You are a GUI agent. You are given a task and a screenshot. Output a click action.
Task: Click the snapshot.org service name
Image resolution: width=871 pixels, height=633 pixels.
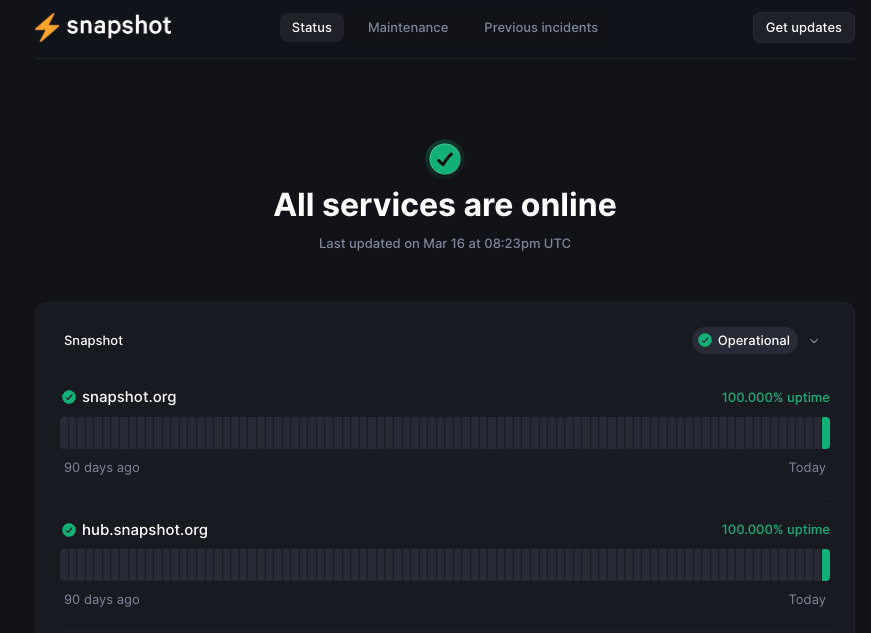click(129, 397)
